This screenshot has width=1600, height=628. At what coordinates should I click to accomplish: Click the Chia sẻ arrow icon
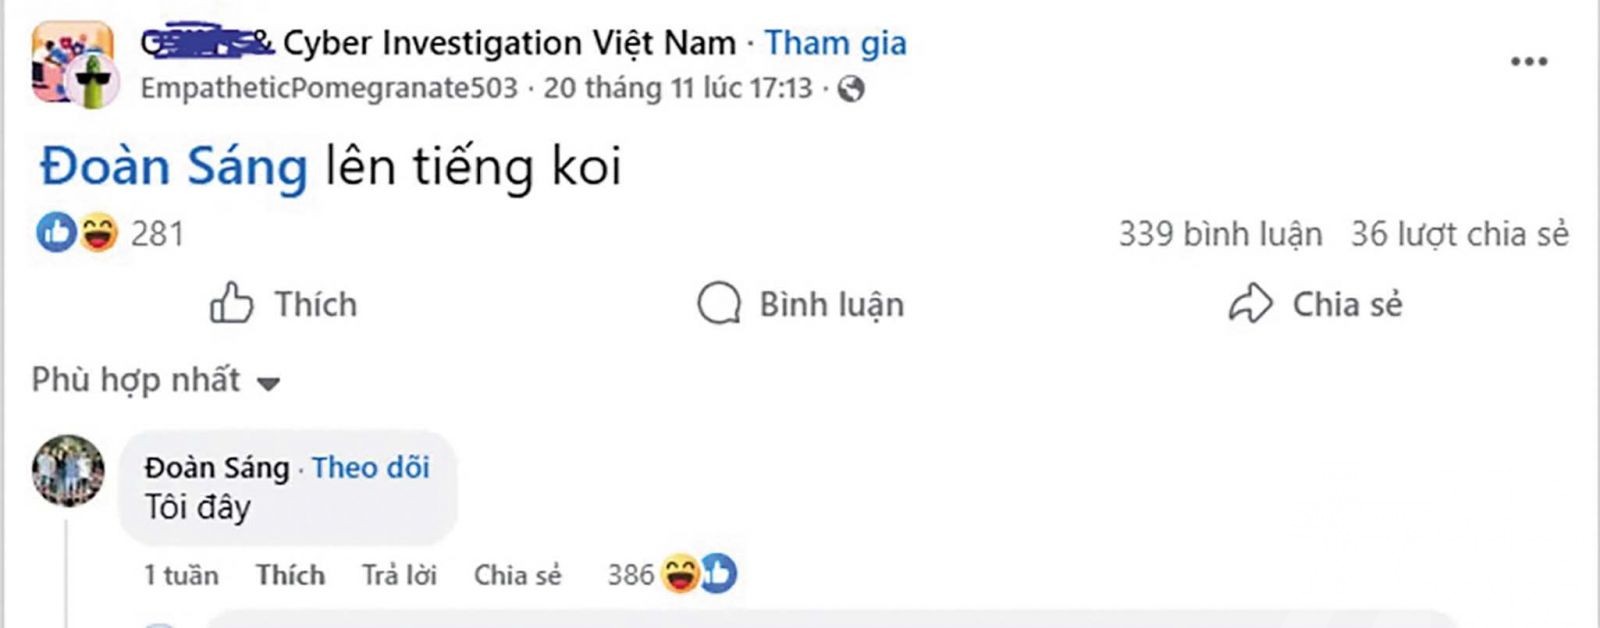pyautogui.click(x=1250, y=304)
